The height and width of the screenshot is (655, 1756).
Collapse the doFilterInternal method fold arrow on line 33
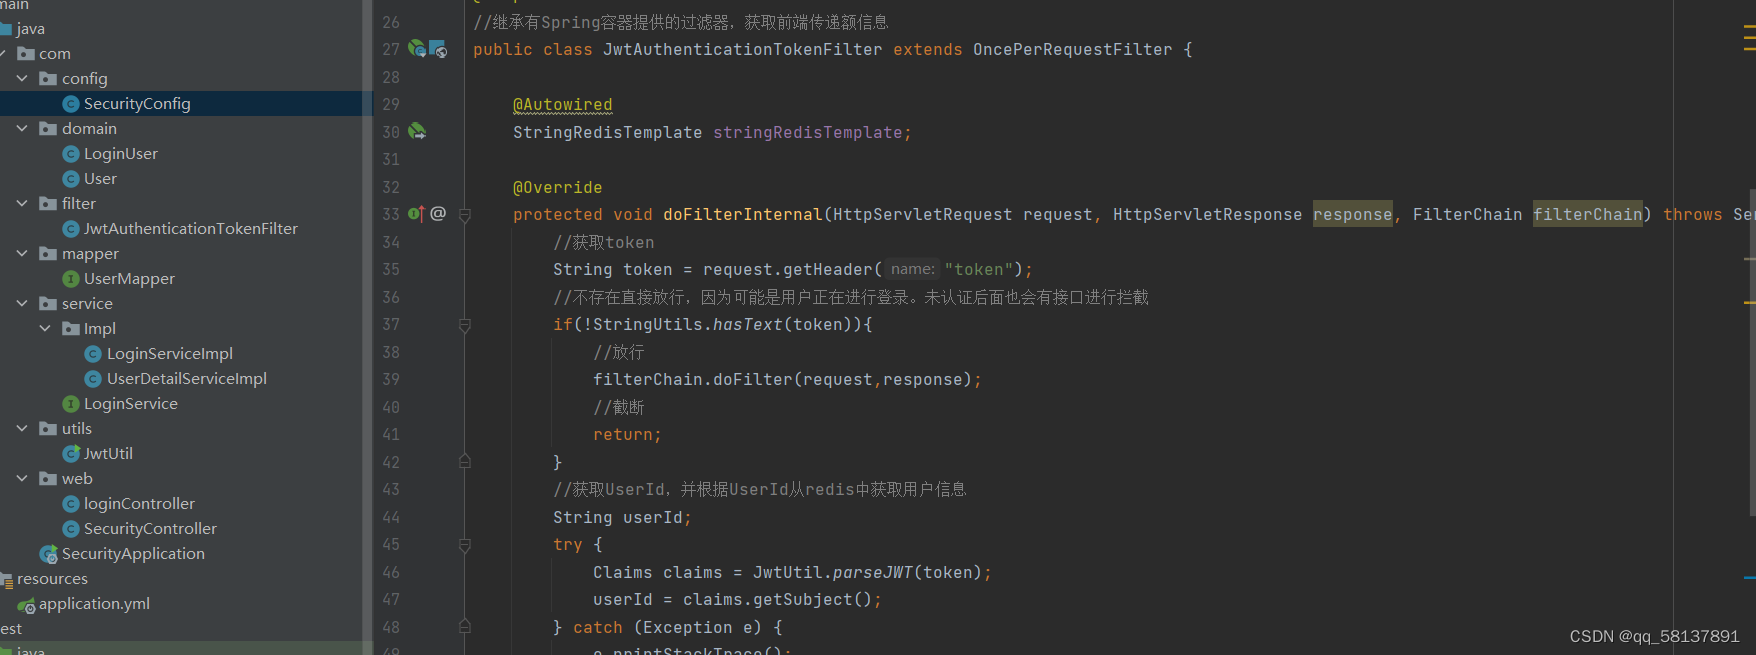pyautogui.click(x=463, y=213)
